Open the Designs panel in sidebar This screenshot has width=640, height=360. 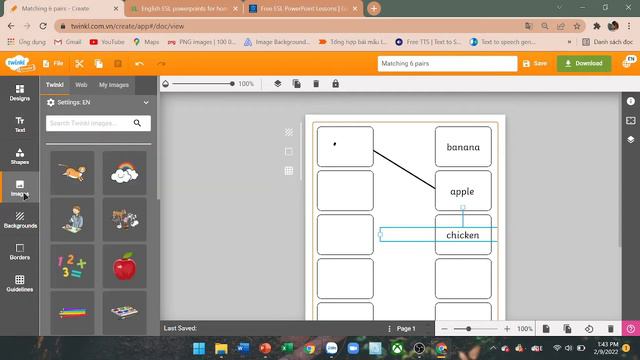[20, 93]
